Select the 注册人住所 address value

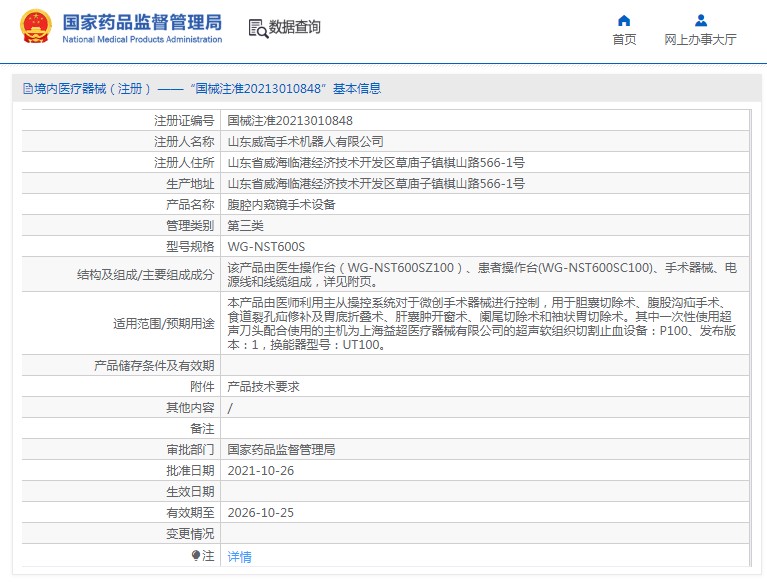click(376, 162)
